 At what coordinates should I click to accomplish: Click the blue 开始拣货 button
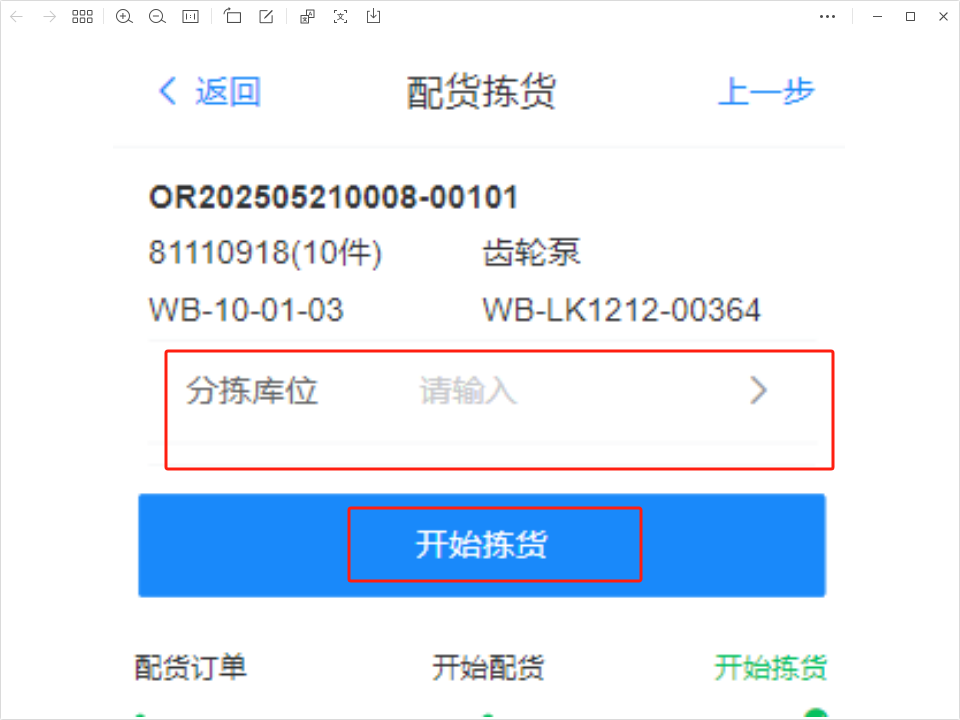[x=482, y=545]
